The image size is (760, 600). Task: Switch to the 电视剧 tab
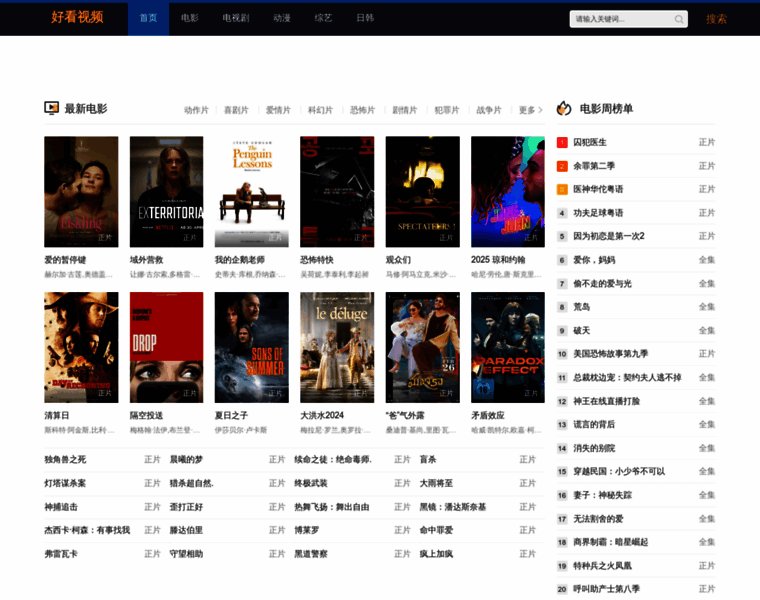coord(236,18)
